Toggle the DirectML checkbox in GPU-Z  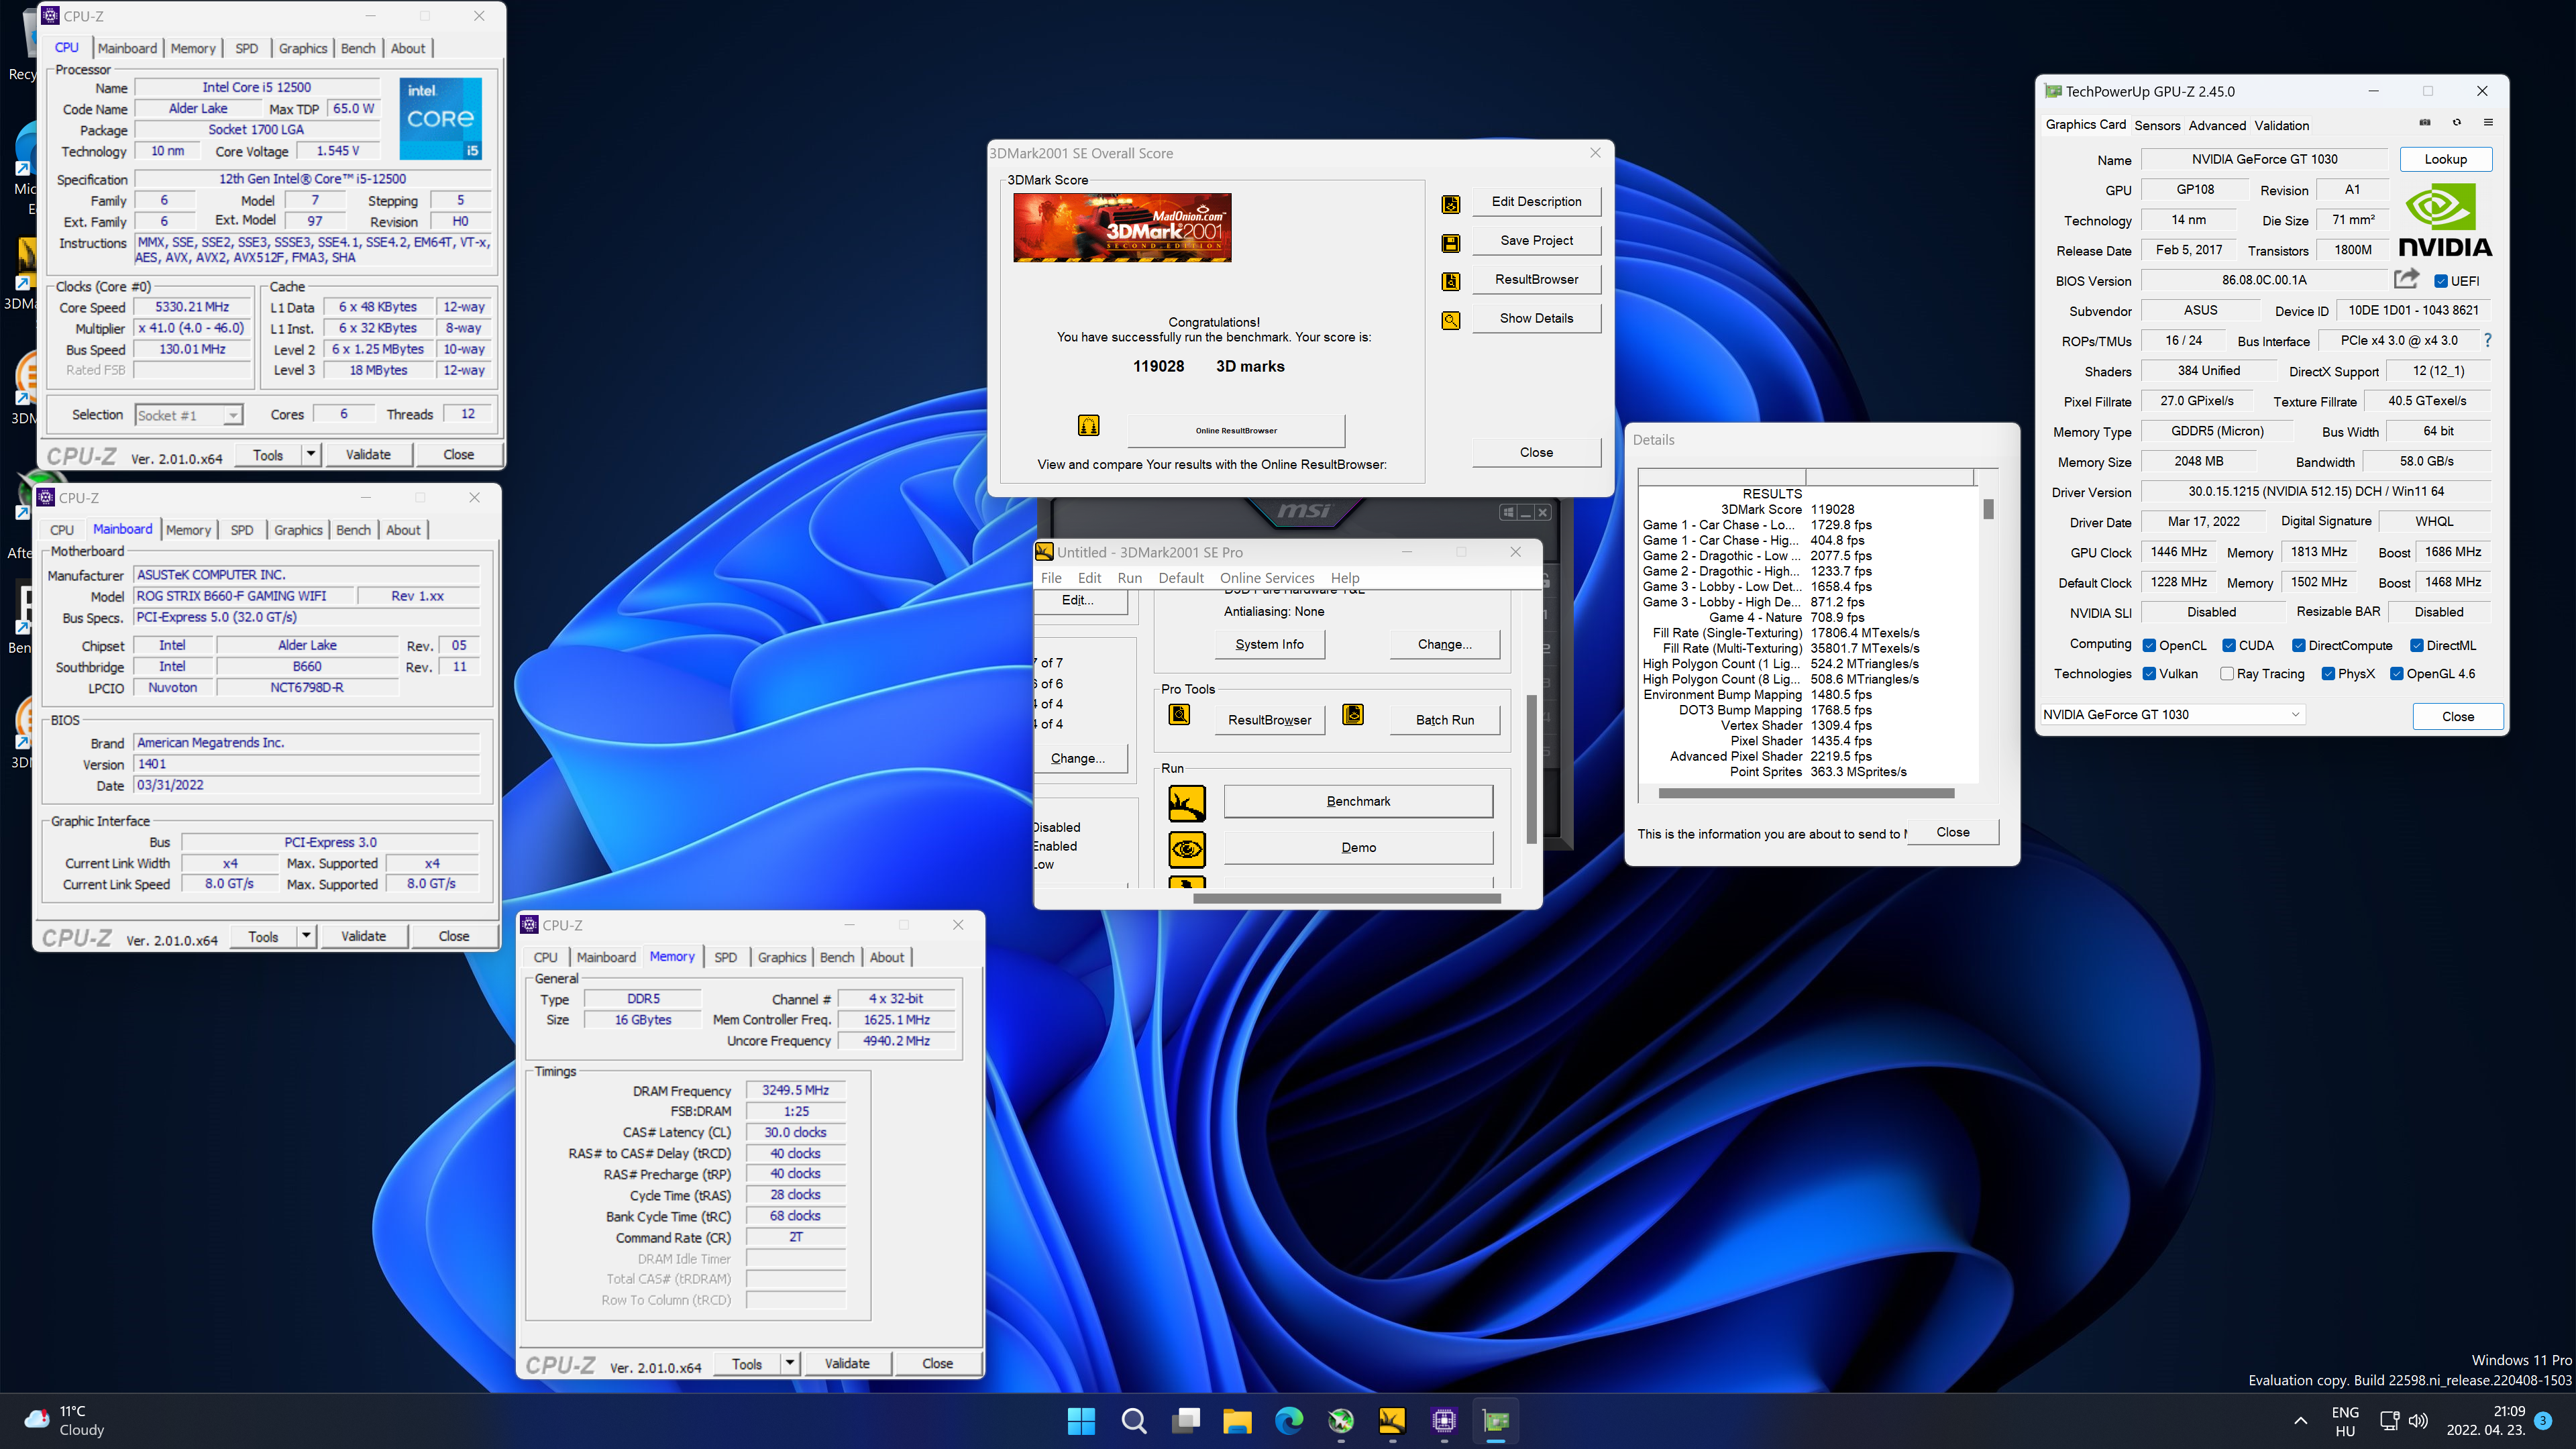point(2416,646)
